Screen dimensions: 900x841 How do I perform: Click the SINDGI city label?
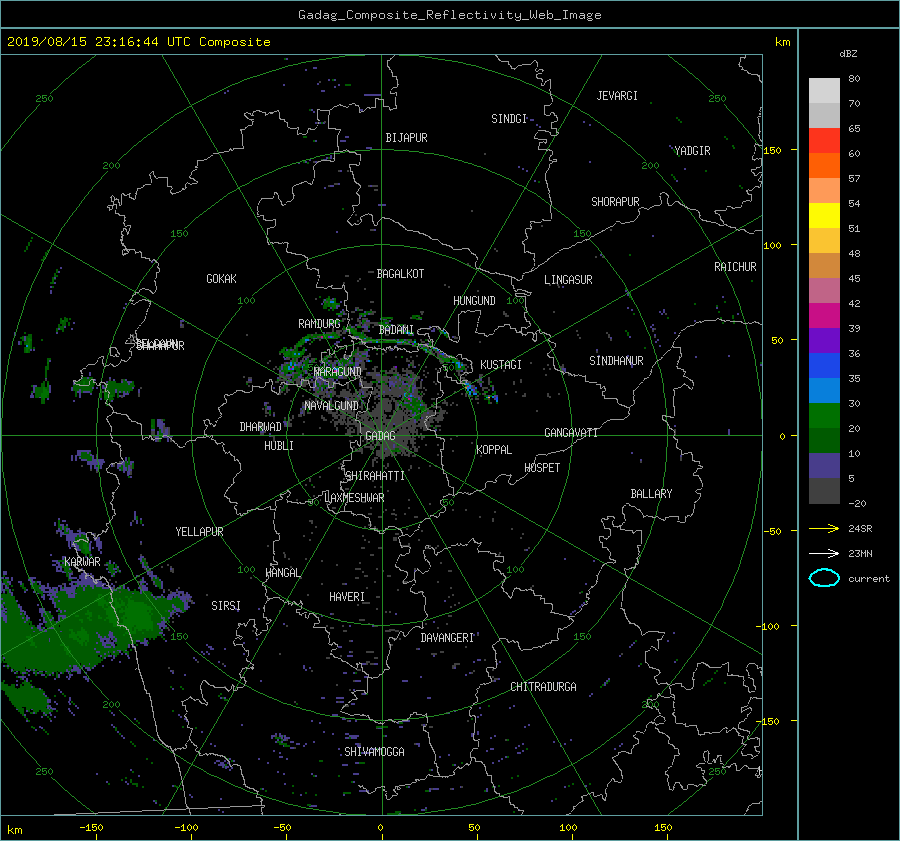click(x=509, y=119)
